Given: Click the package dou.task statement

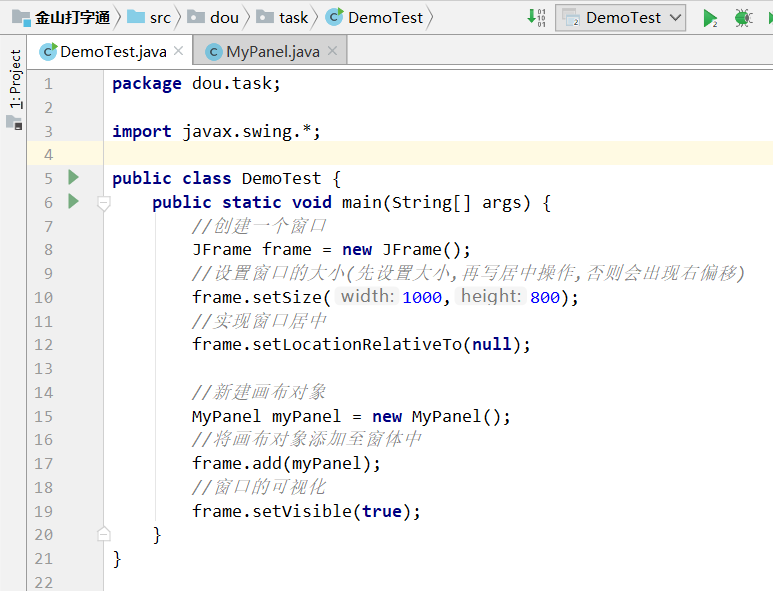Looking at the screenshot, I should point(196,84).
